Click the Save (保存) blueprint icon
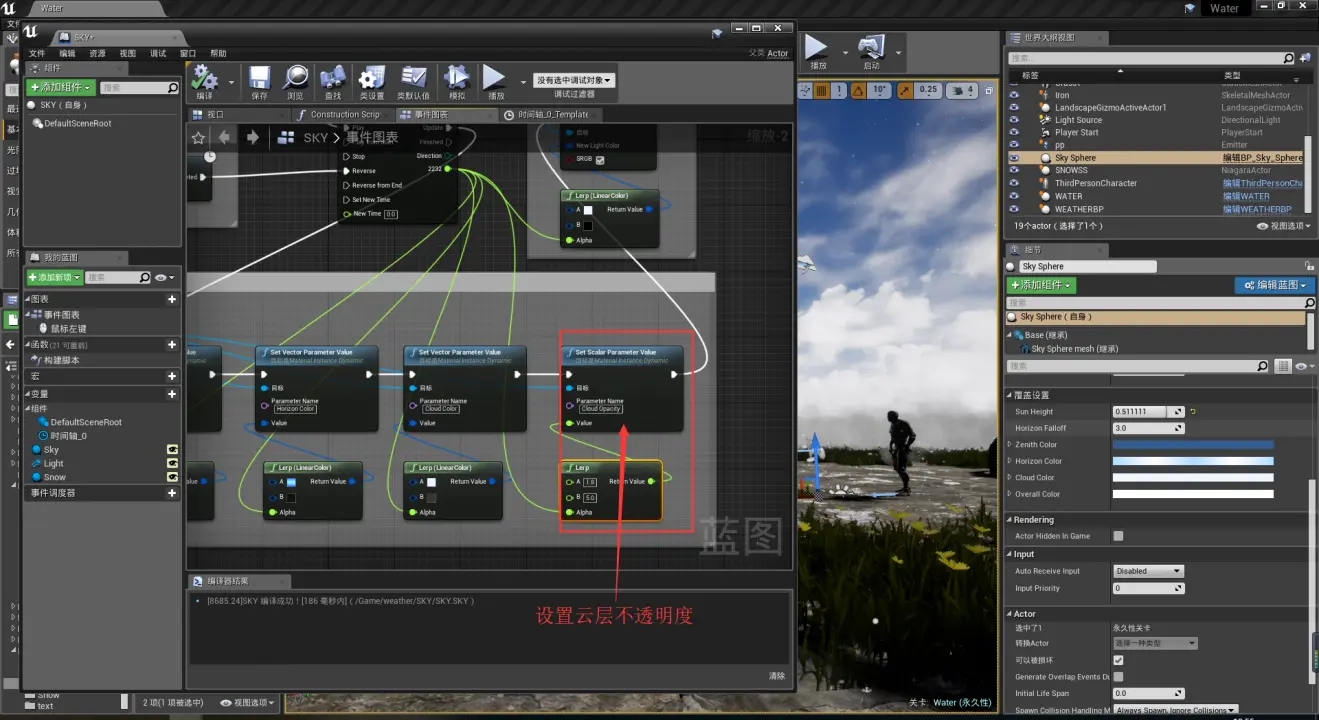This screenshot has height=720, width=1319. (259, 79)
